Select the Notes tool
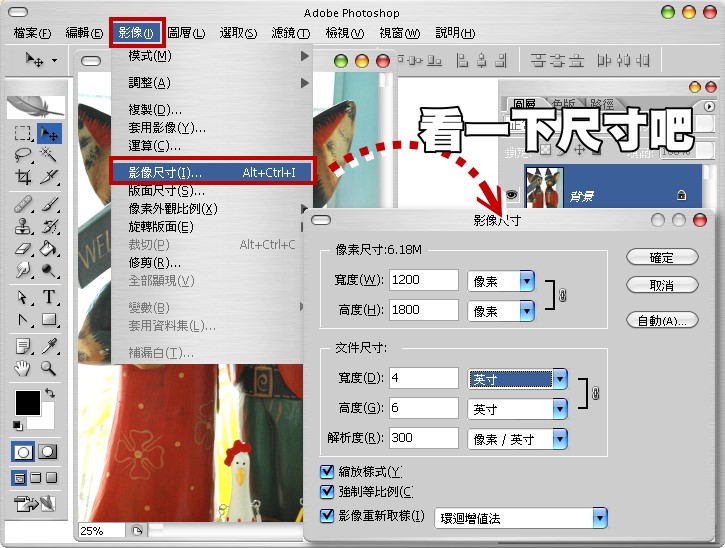The height and width of the screenshot is (548, 725). [x=22, y=346]
